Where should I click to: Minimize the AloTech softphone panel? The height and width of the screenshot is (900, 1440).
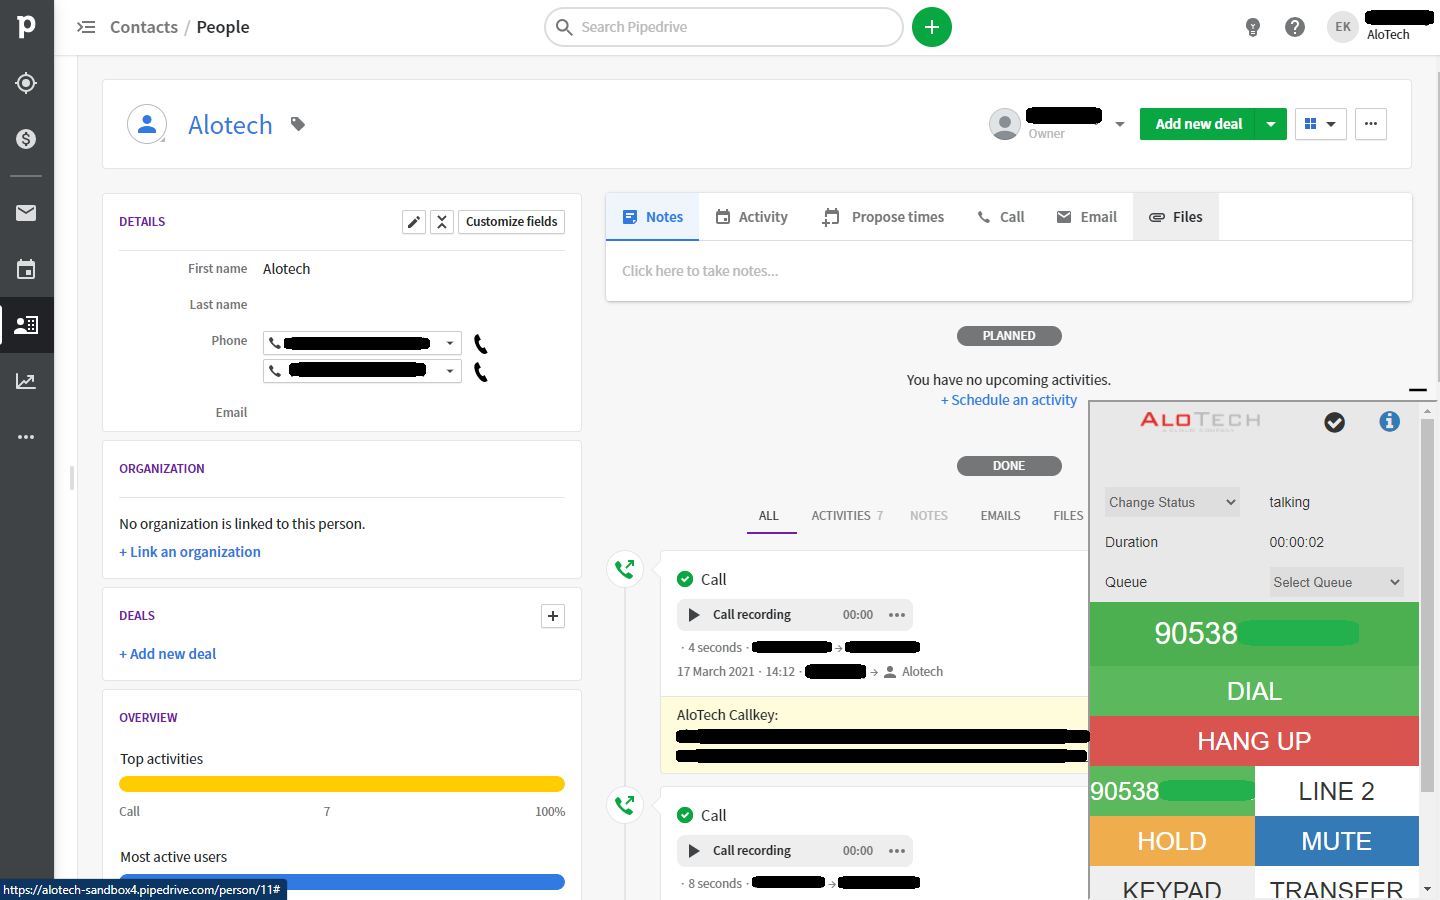1417,390
